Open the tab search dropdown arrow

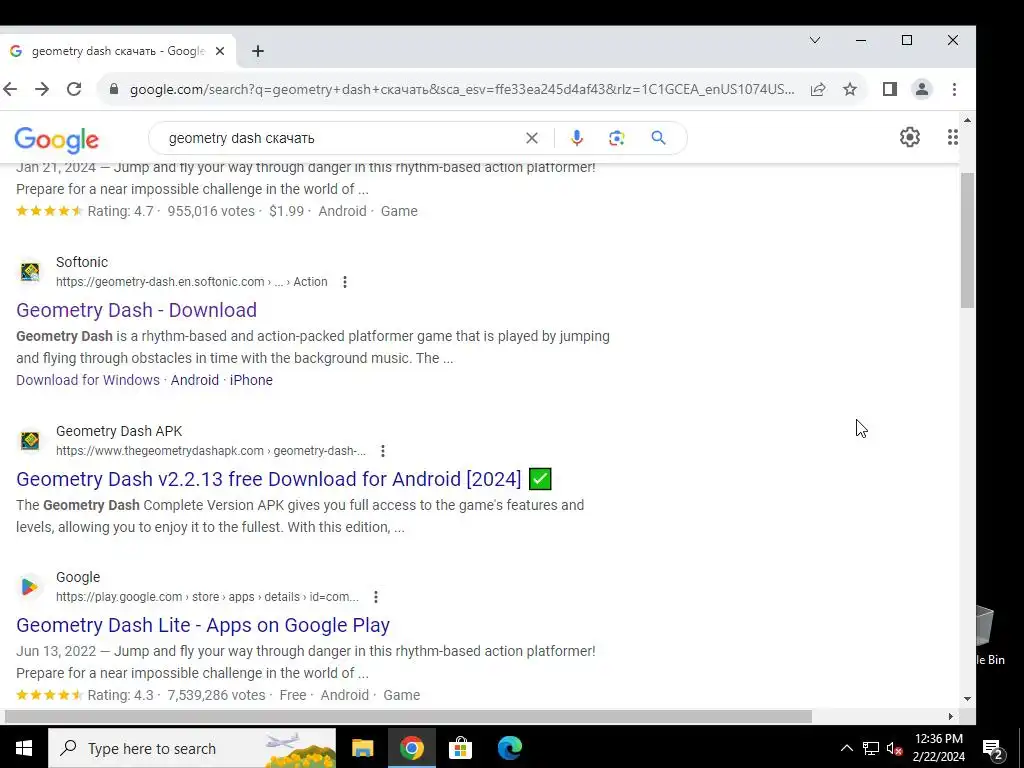tap(814, 40)
